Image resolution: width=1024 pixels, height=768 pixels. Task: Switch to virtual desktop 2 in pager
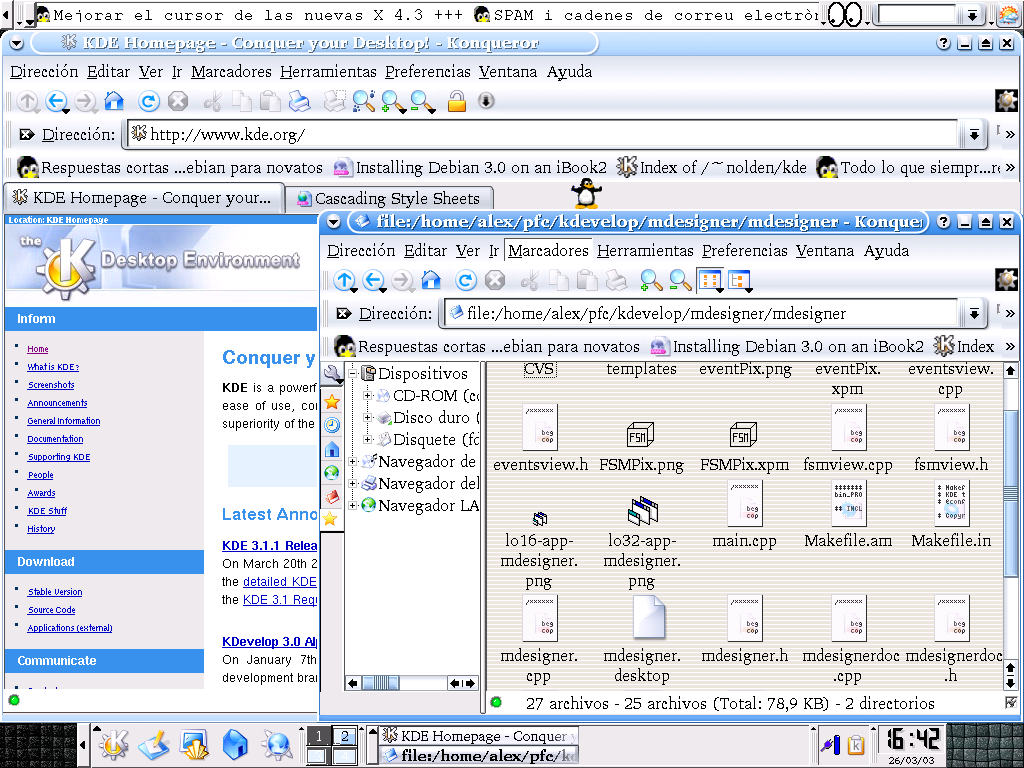[345, 737]
